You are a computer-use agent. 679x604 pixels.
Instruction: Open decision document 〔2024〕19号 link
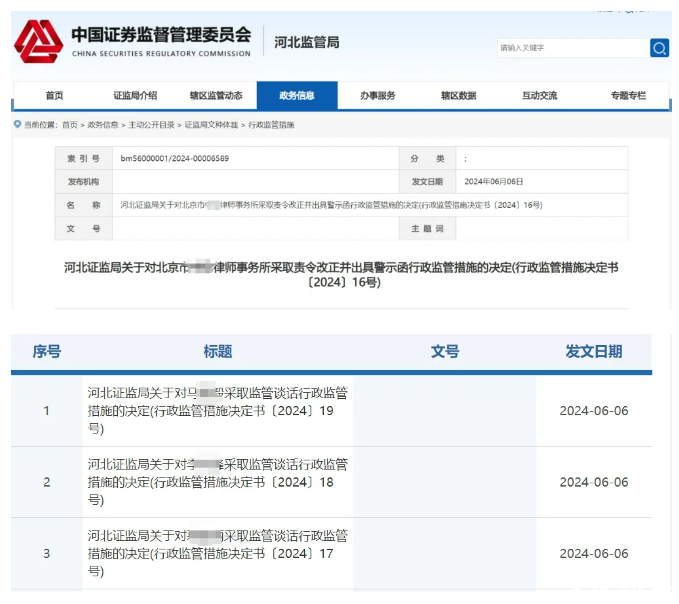tap(217, 410)
